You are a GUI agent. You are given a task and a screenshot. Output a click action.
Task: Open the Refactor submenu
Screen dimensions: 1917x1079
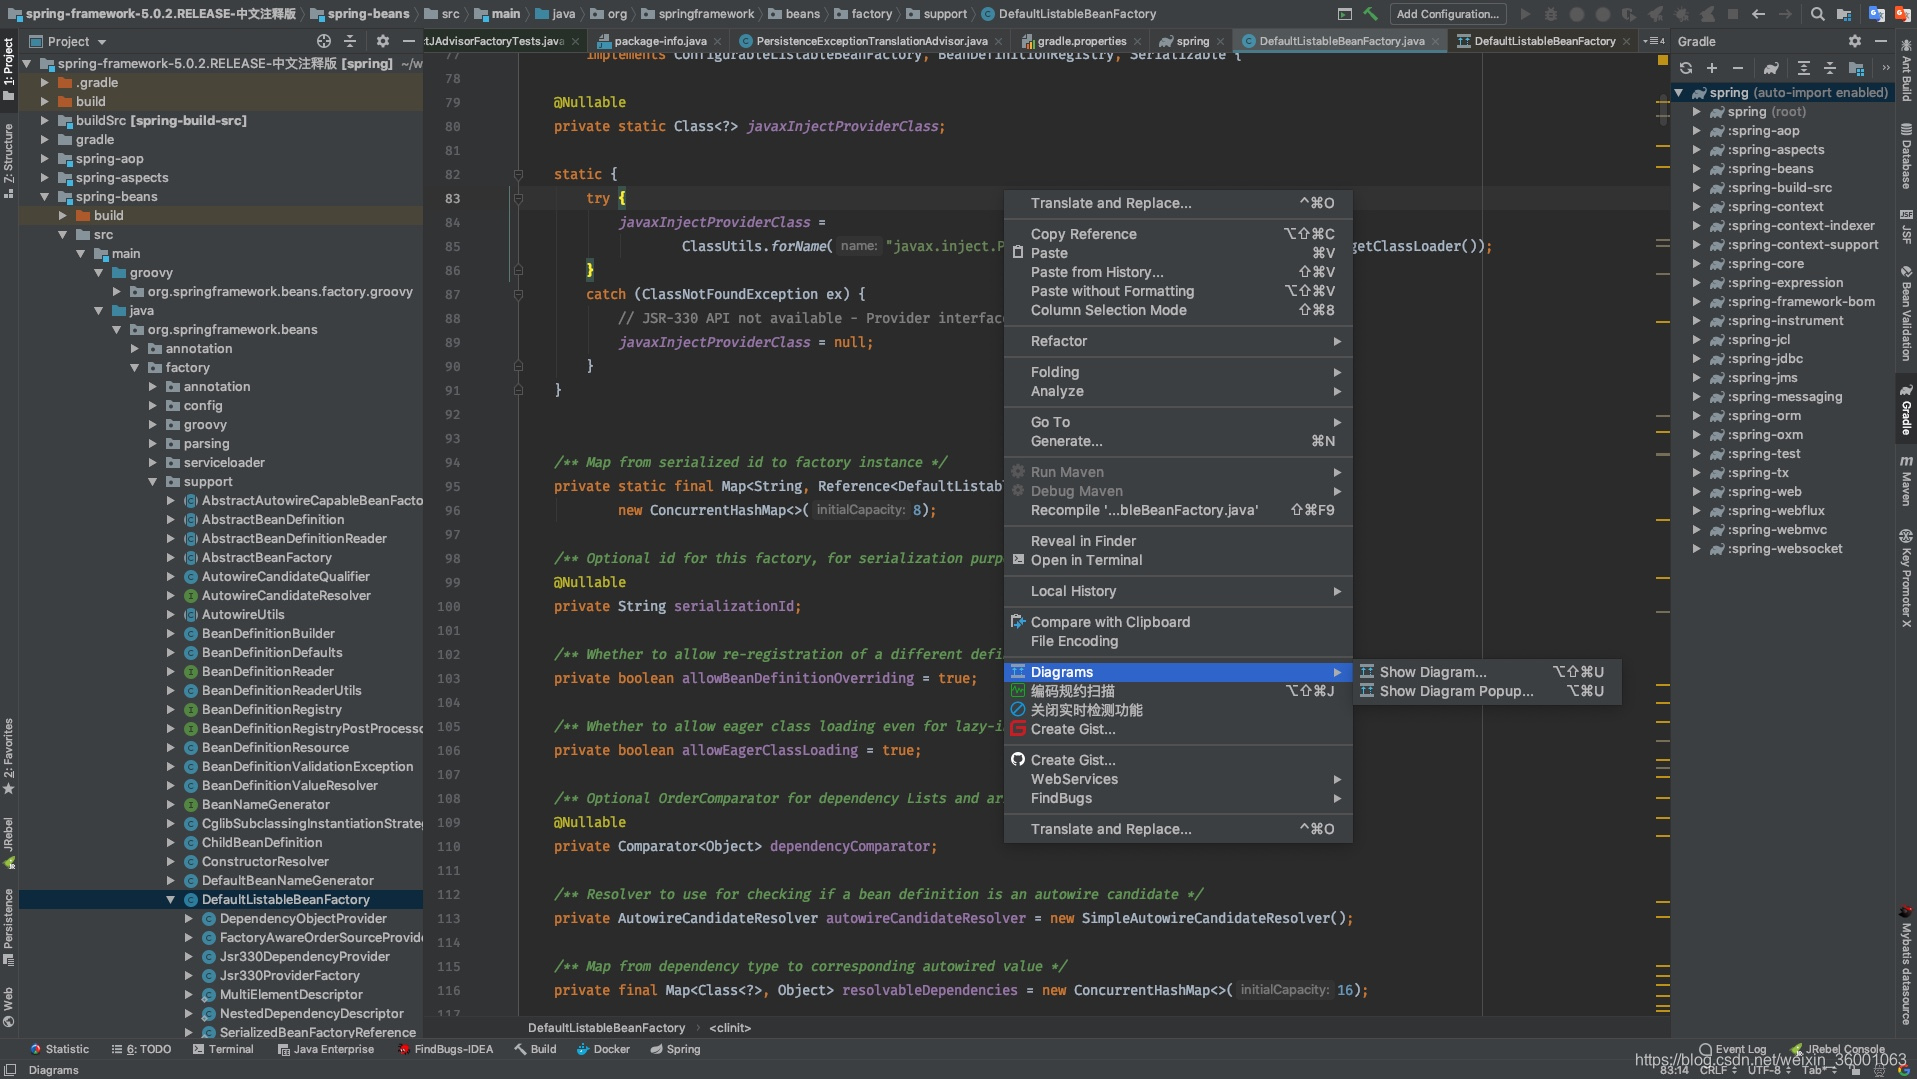click(1178, 341)
